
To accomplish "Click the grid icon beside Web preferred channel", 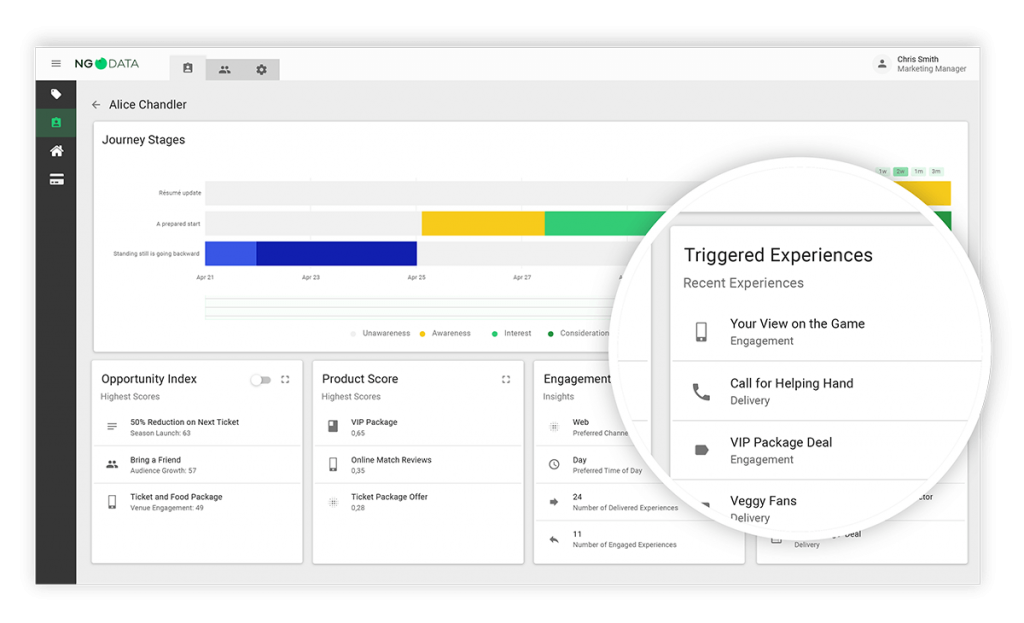I will 554,427.
